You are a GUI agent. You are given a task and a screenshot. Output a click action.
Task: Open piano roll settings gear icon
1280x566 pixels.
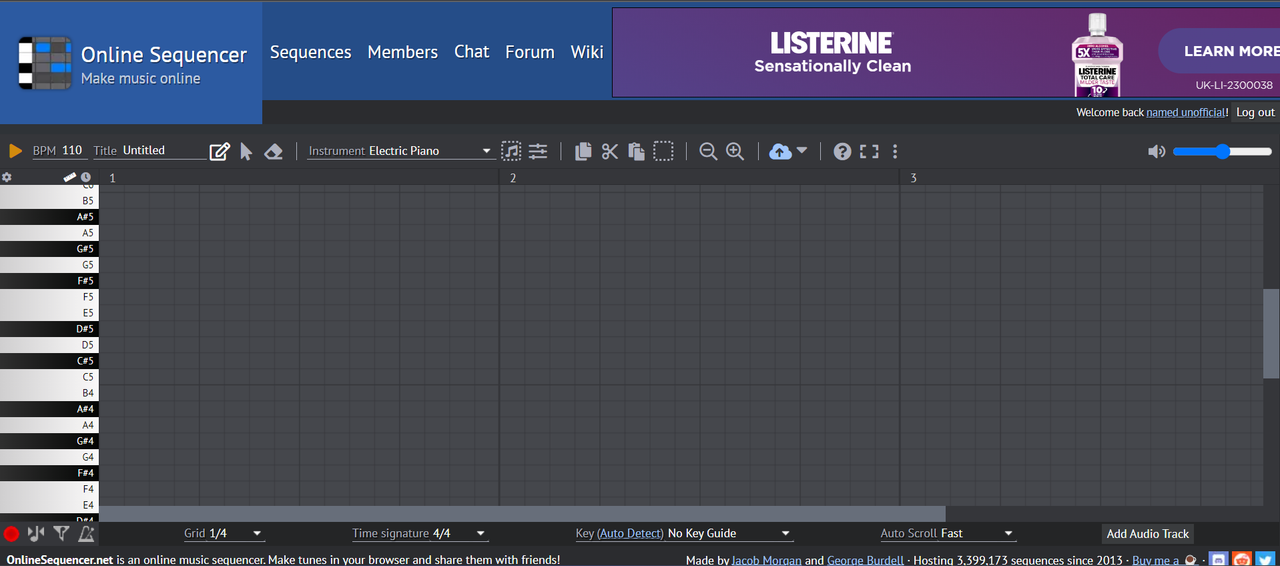6,177
